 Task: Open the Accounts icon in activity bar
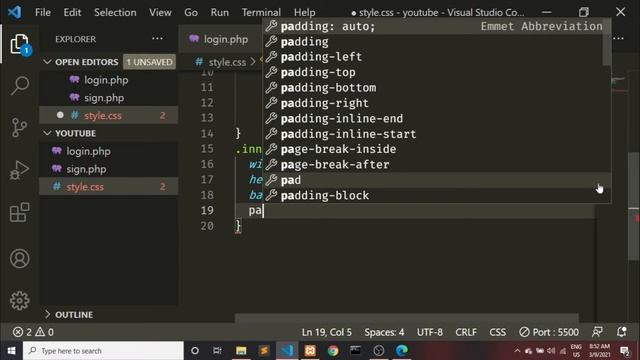(19, 259)
